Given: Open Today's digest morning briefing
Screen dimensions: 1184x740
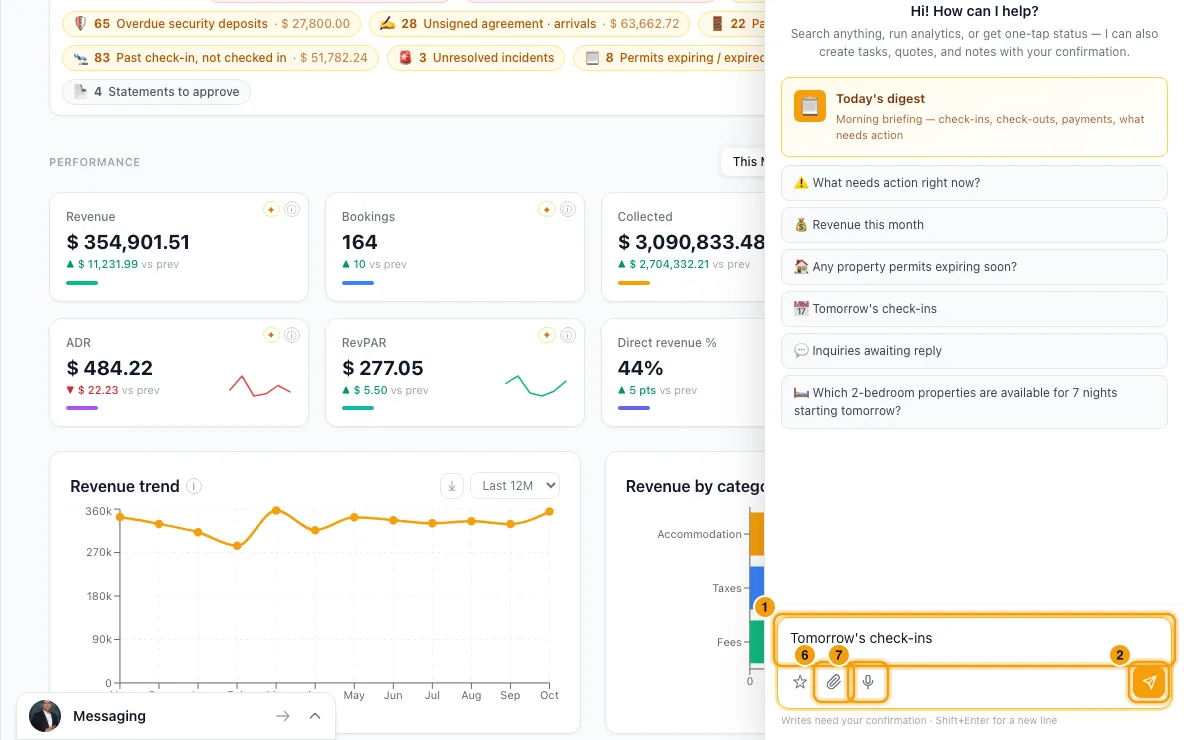Looking at the screenshot, I should point(974,117).
